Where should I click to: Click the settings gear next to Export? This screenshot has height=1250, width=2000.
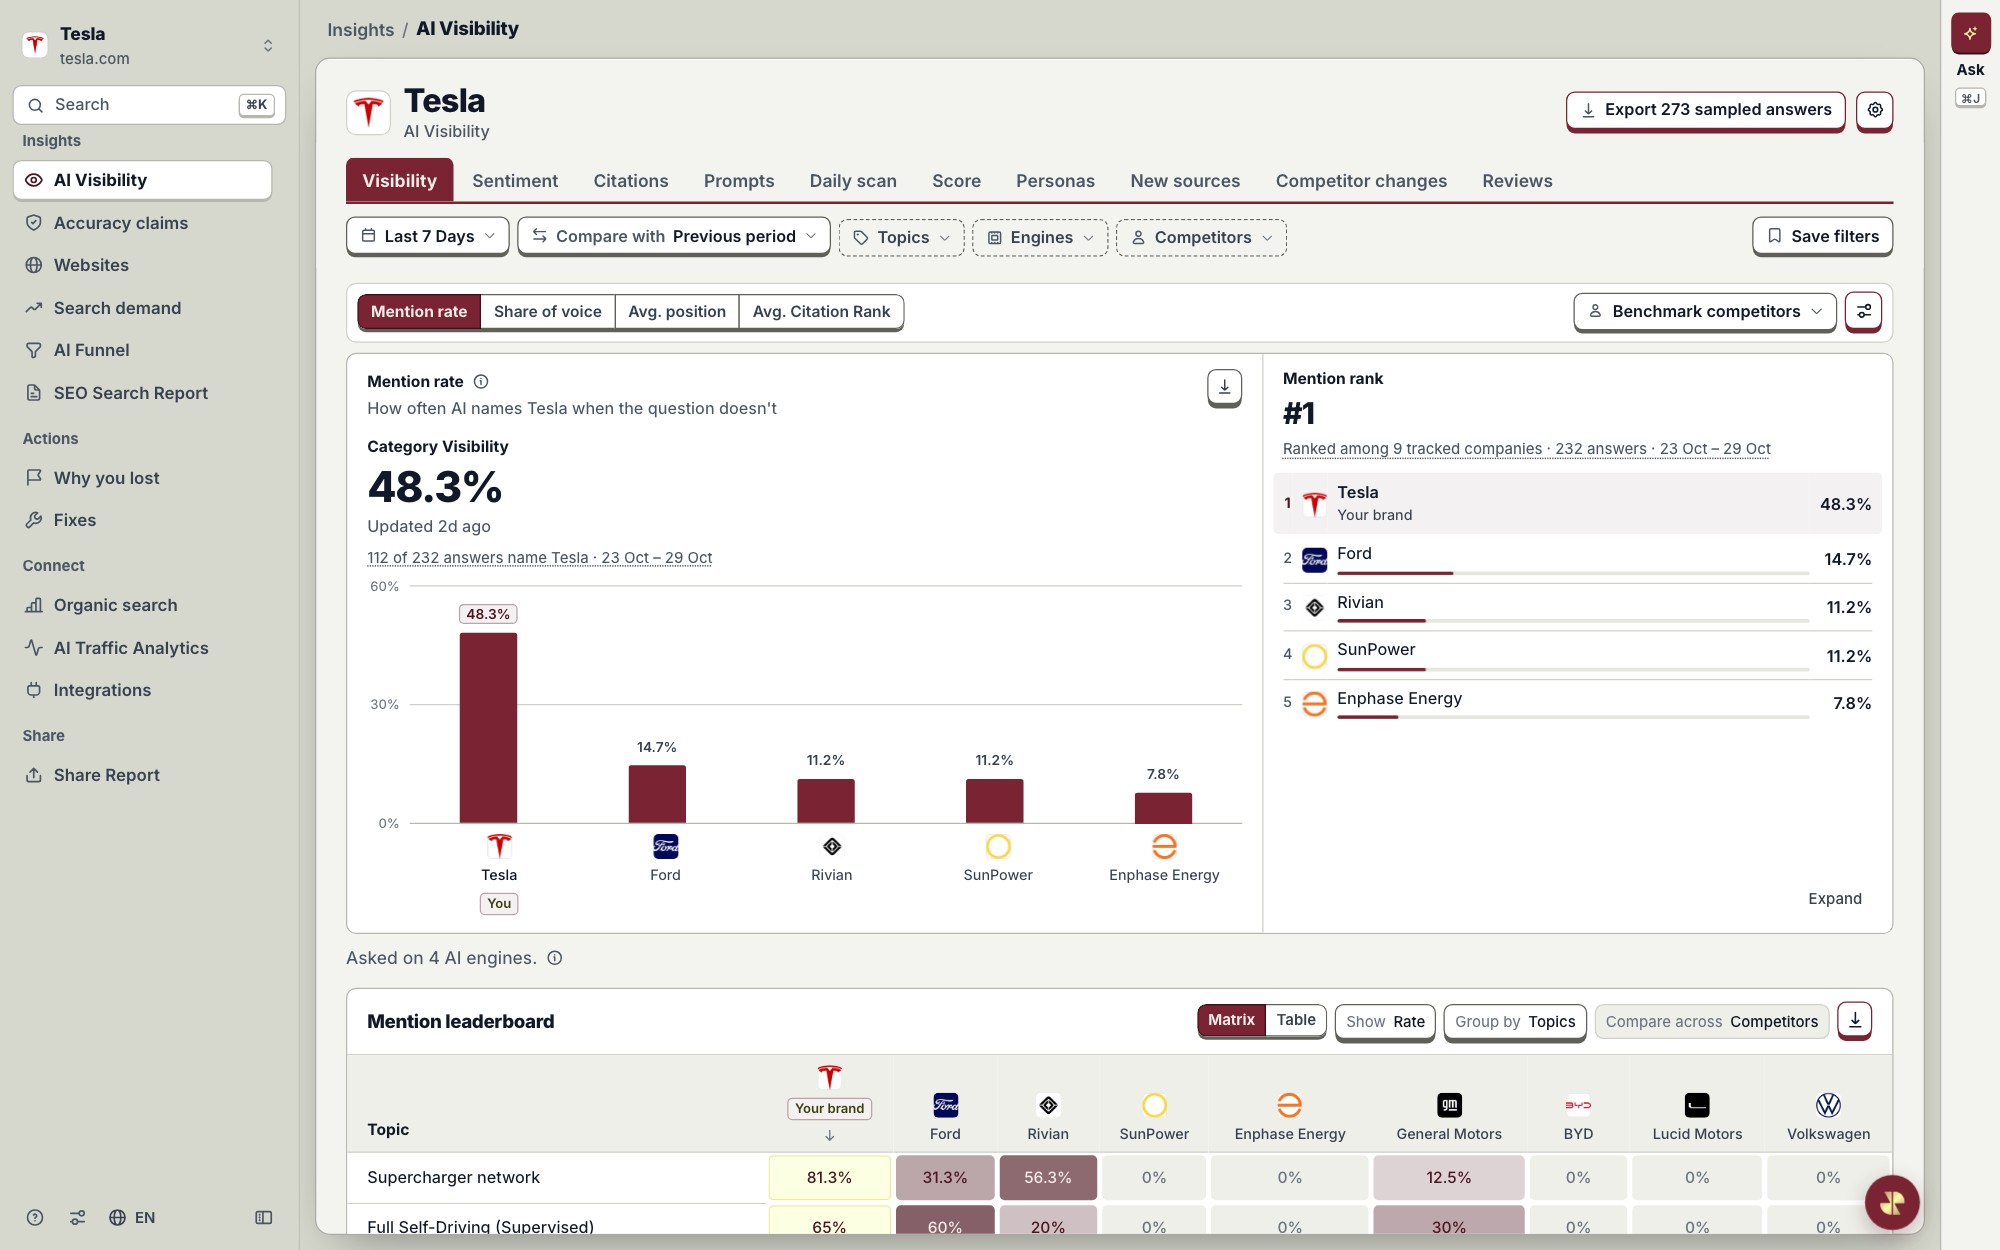pyautogui.click(x=1875, y=110)
